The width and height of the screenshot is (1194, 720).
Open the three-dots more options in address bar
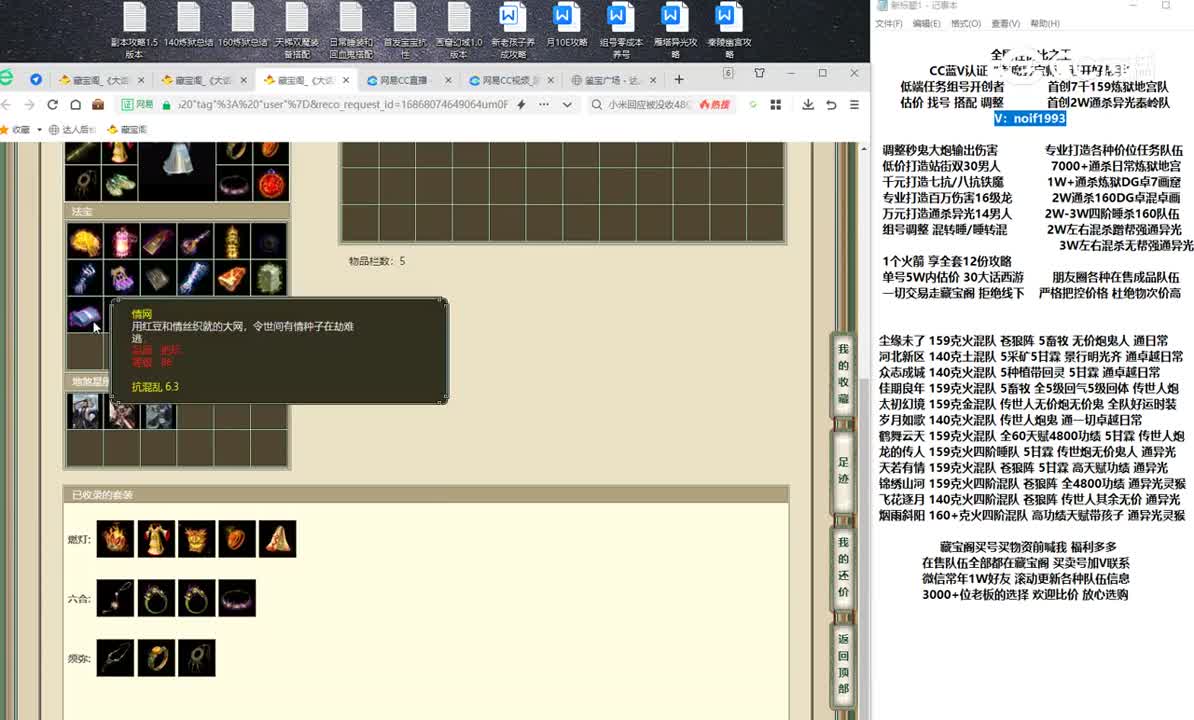544,104
